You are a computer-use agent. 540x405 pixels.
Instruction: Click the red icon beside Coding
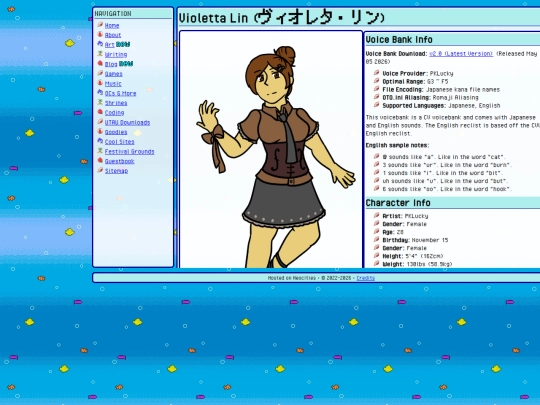coord(100,112)
